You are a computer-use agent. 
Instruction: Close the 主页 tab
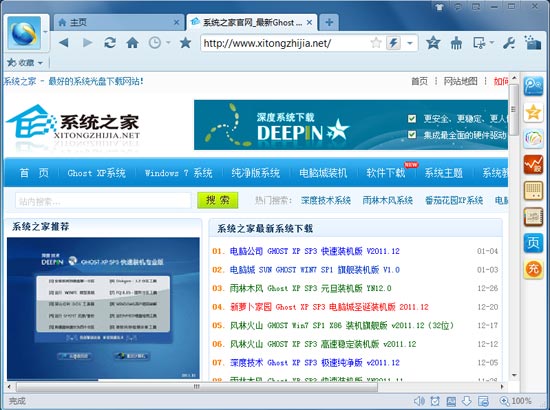(x=177, y=22)
